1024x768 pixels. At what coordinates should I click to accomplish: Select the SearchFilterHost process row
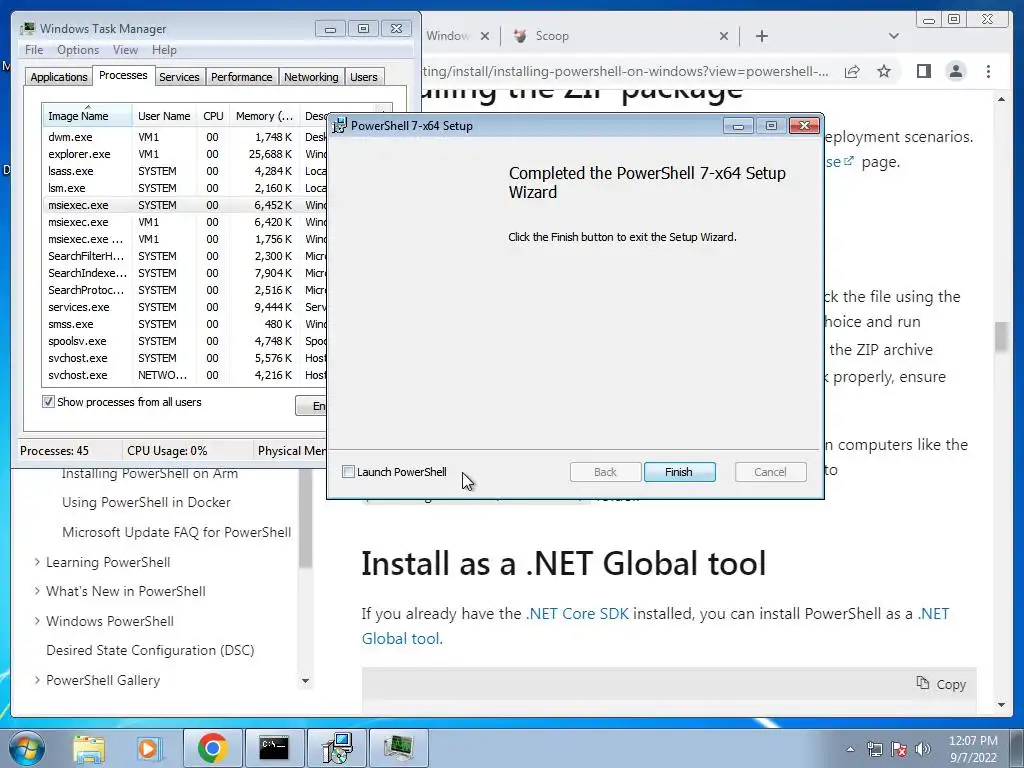[184, 256]
